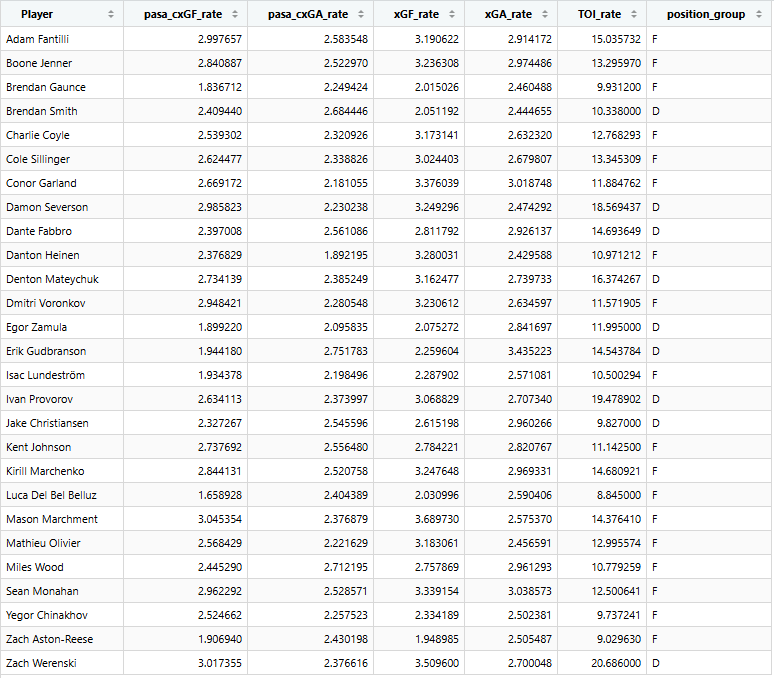Click the pasa_cxGF_rate header label
This screenshot has width=774, height=678.
(x=183, y=14)
